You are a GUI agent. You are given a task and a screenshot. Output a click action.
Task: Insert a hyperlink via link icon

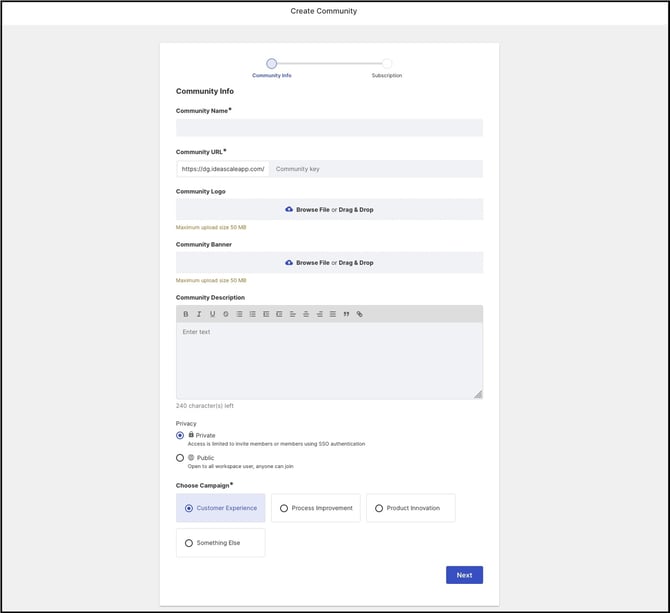(359, 314)
